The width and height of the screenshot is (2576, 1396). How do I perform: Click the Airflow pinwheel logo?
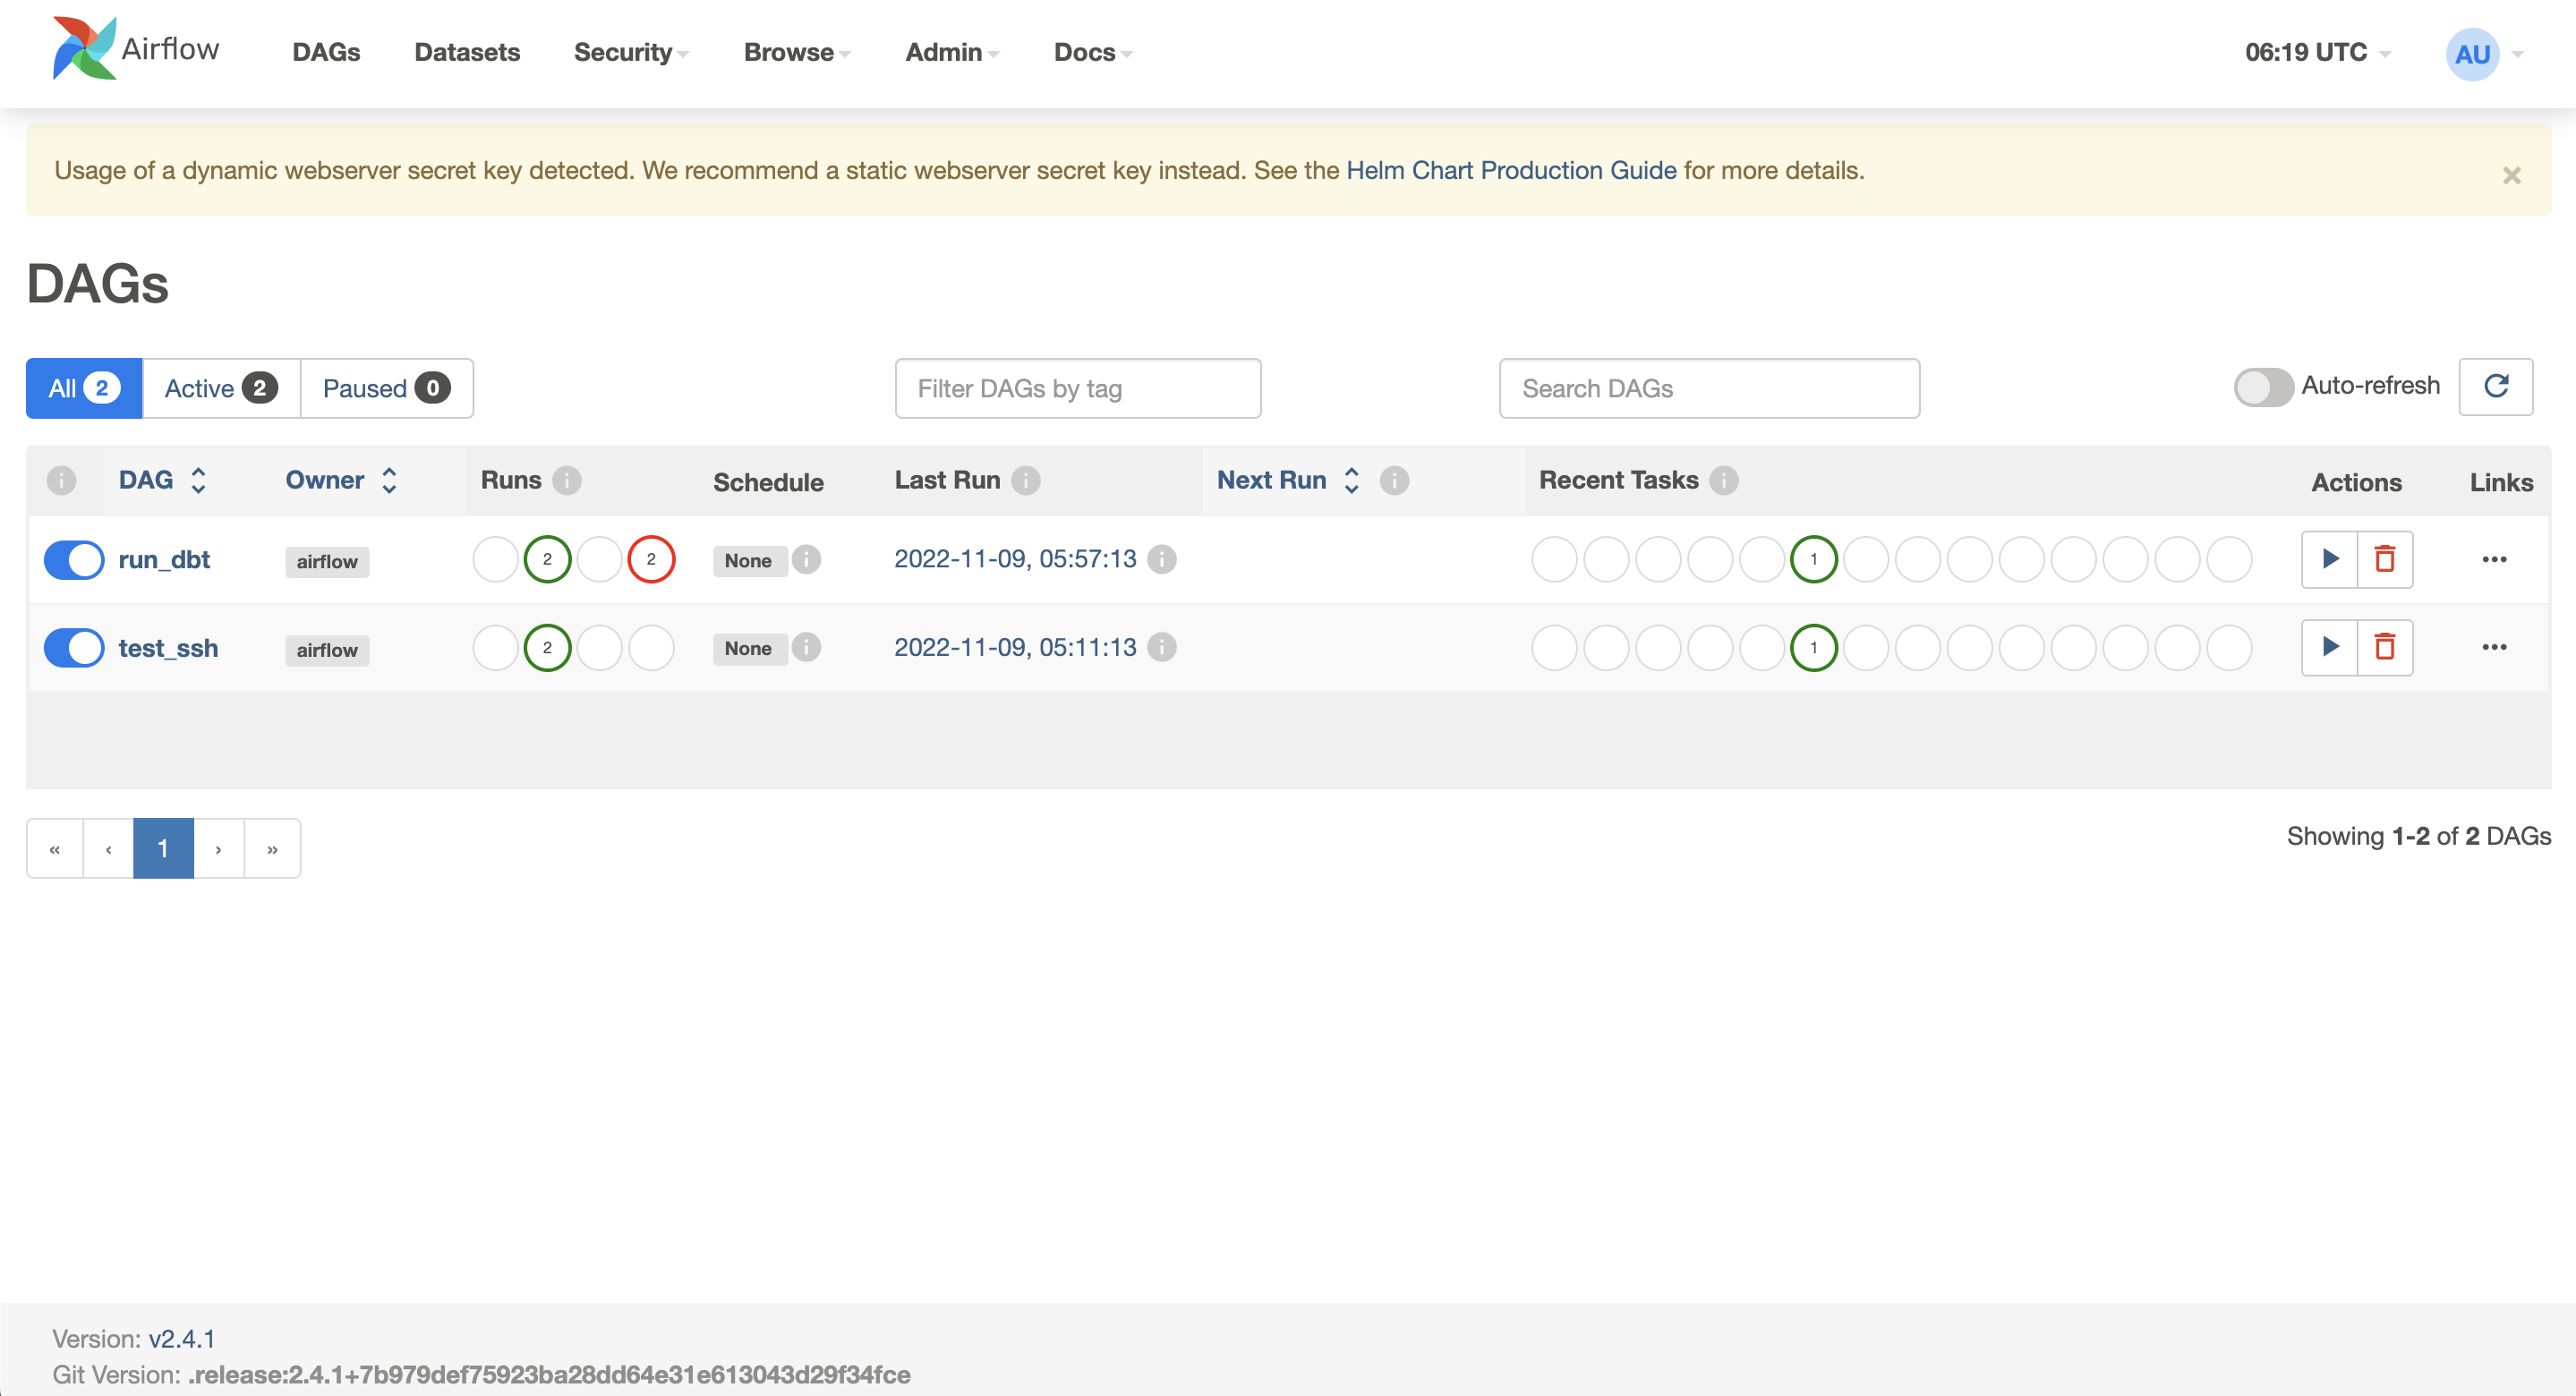click(x=85, y=48)
